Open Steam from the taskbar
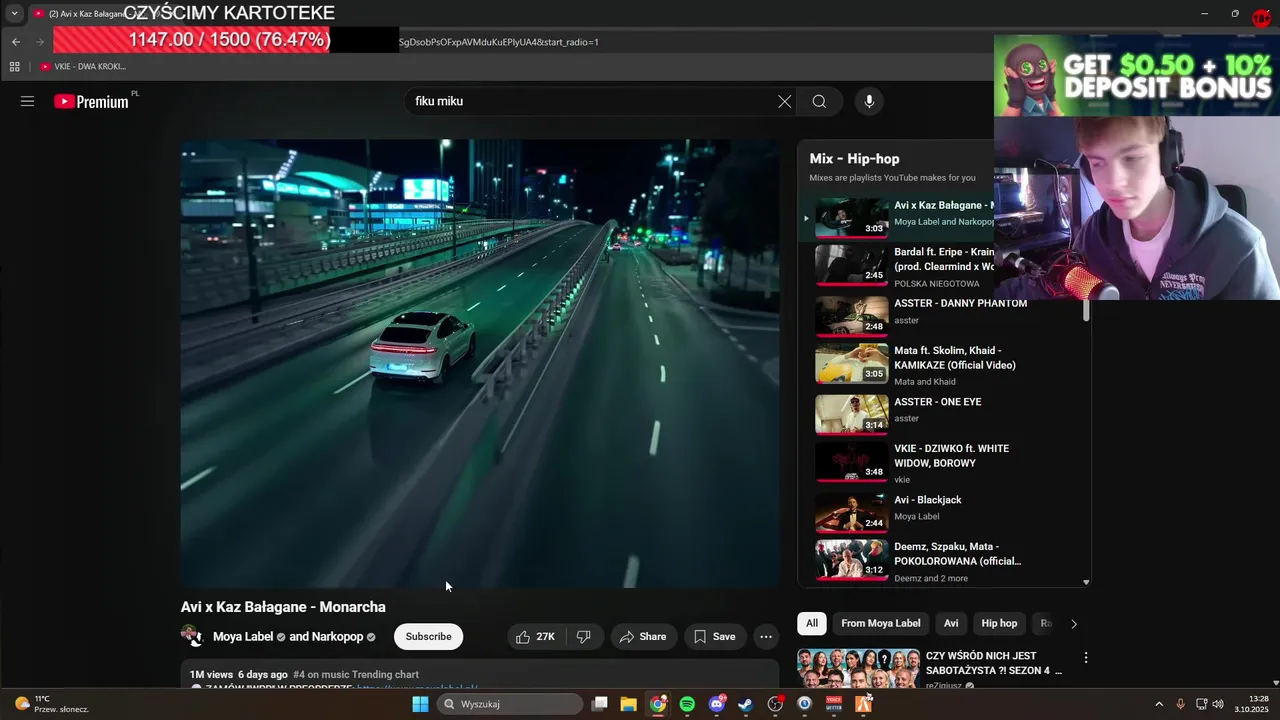 [x=746, y=704]
